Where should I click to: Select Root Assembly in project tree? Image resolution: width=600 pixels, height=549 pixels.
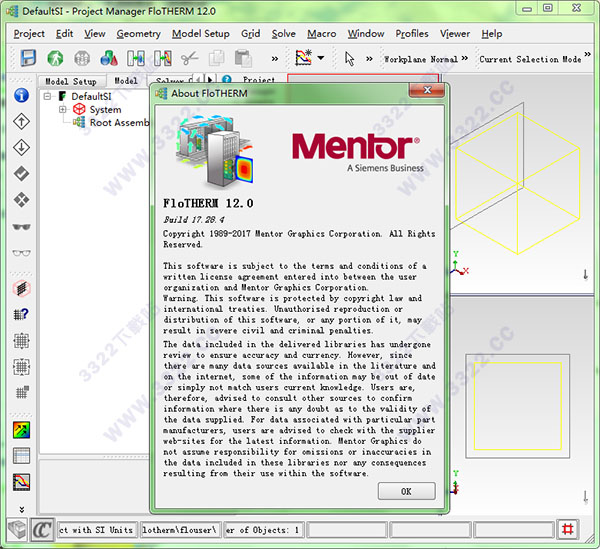pyautogui.click(x=119, y=123)
